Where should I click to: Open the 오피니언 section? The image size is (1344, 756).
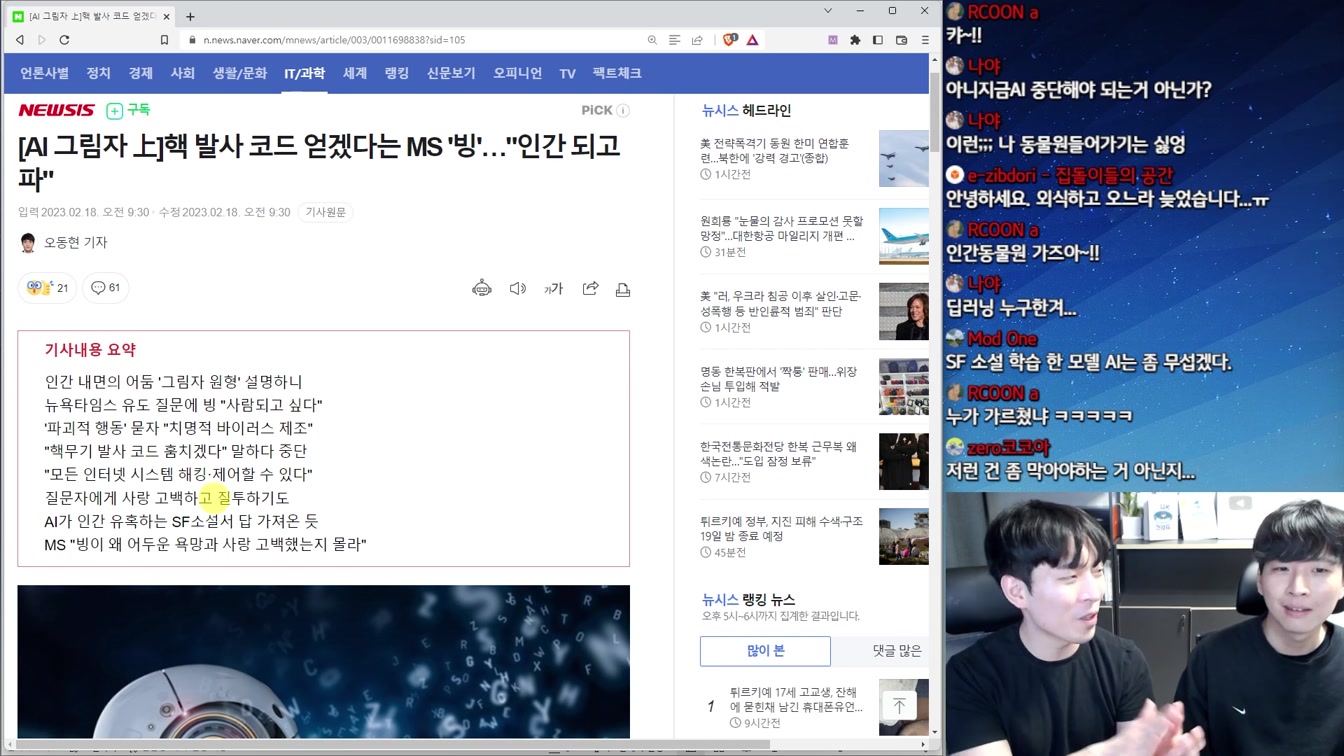[517, 73]
